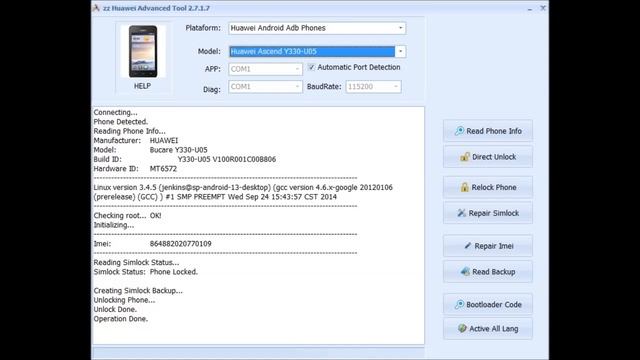
Task: Click the magnifier icon on Bootloader Code
Action: (459, 304)
